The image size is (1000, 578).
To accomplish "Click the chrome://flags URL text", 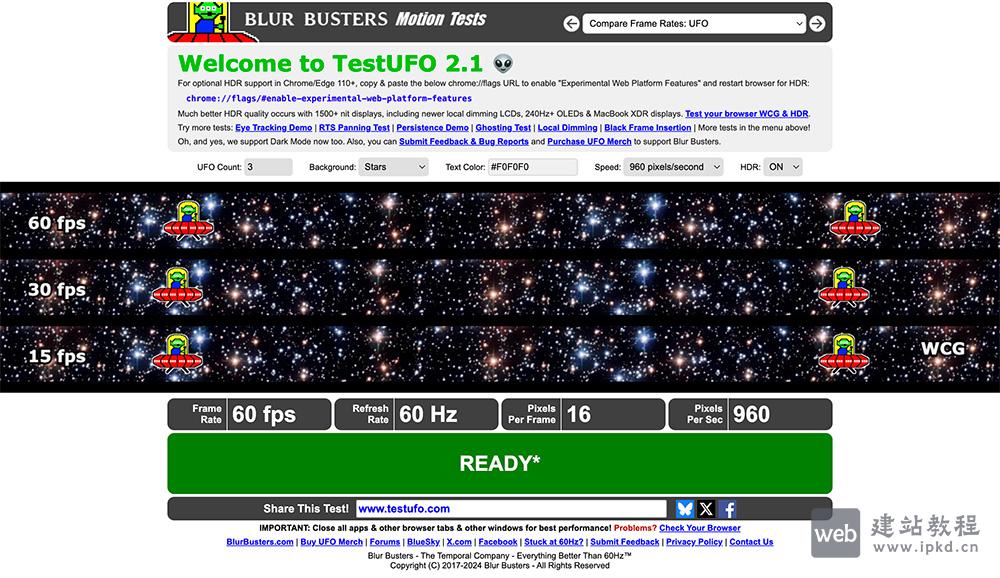I will click(329, 98).
